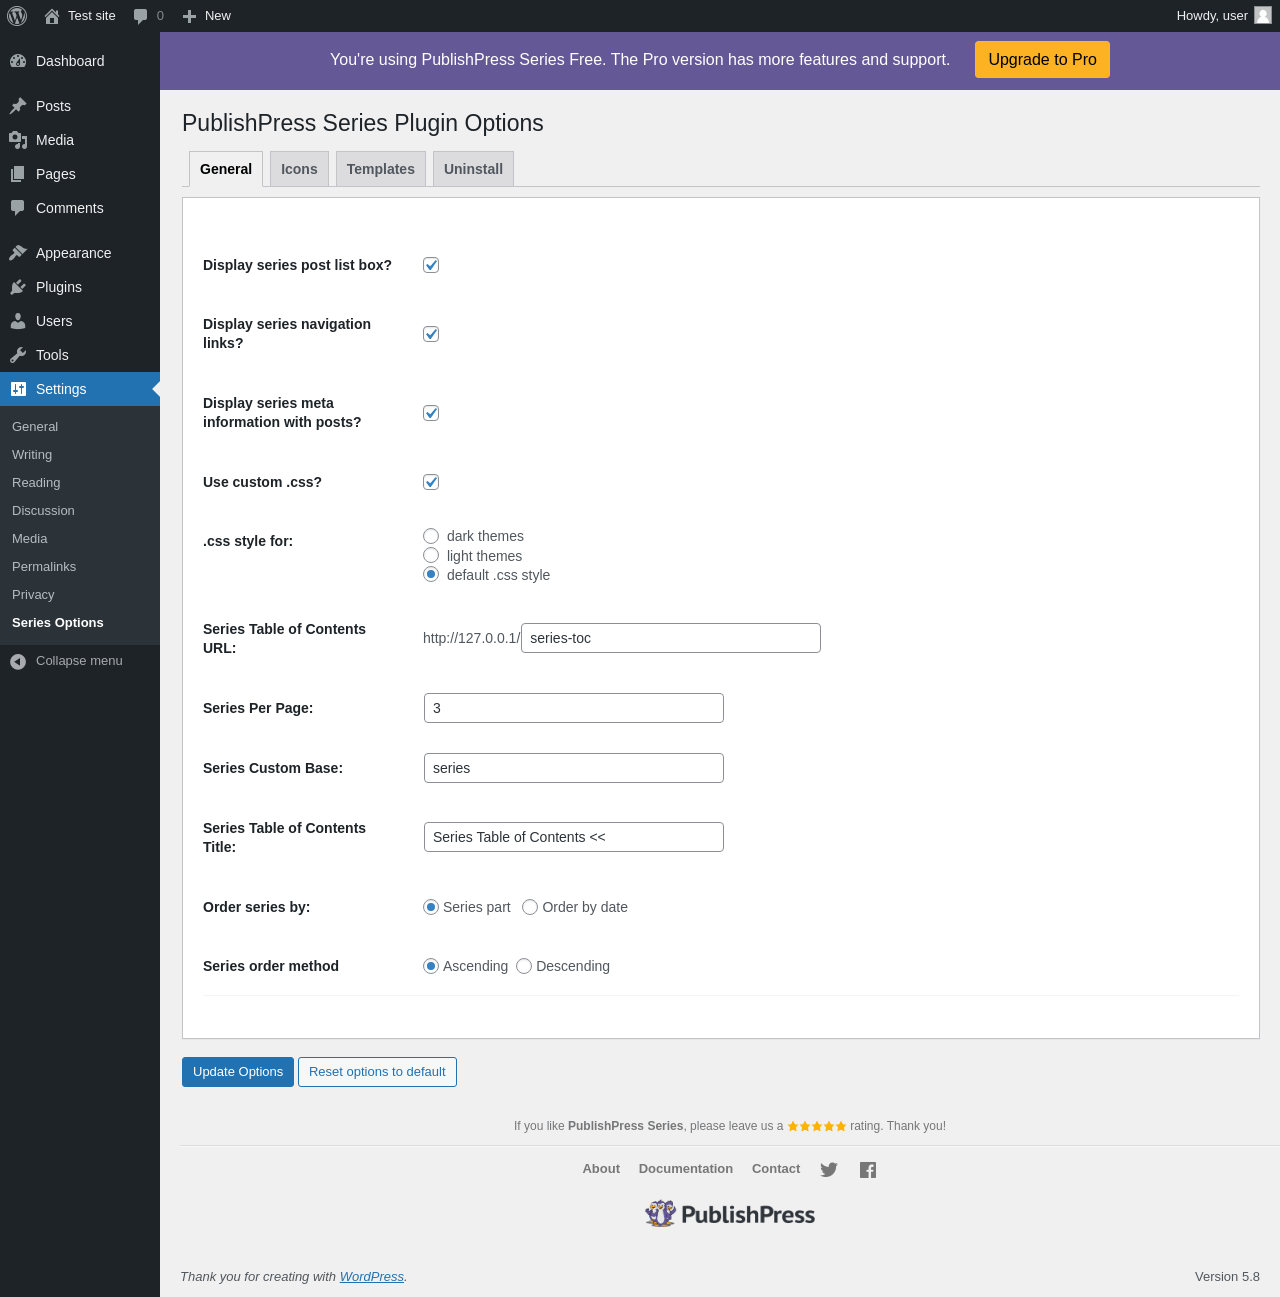The height and width of the screenshot is (1297, 1280).
Task: Click the Collapse menu arrow icon
Action: [18, 661]
